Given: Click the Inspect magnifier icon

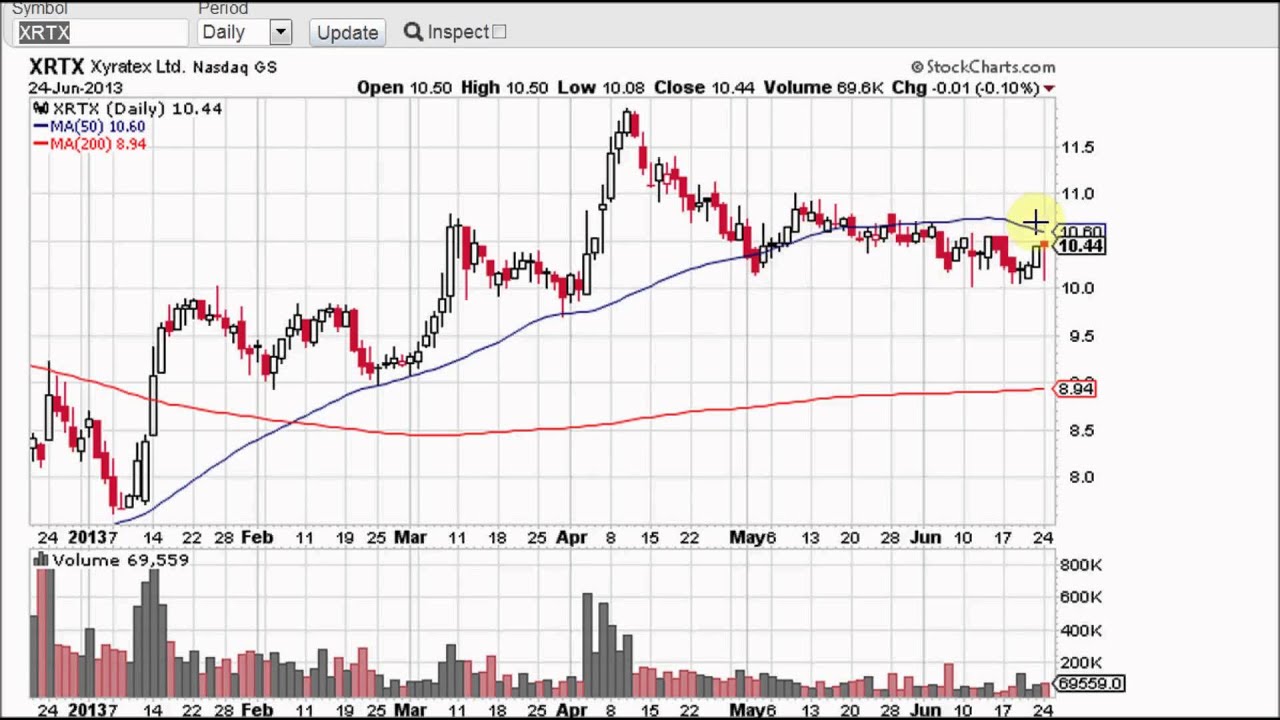Looking at the screenshot, I should [x=413, y=32].
